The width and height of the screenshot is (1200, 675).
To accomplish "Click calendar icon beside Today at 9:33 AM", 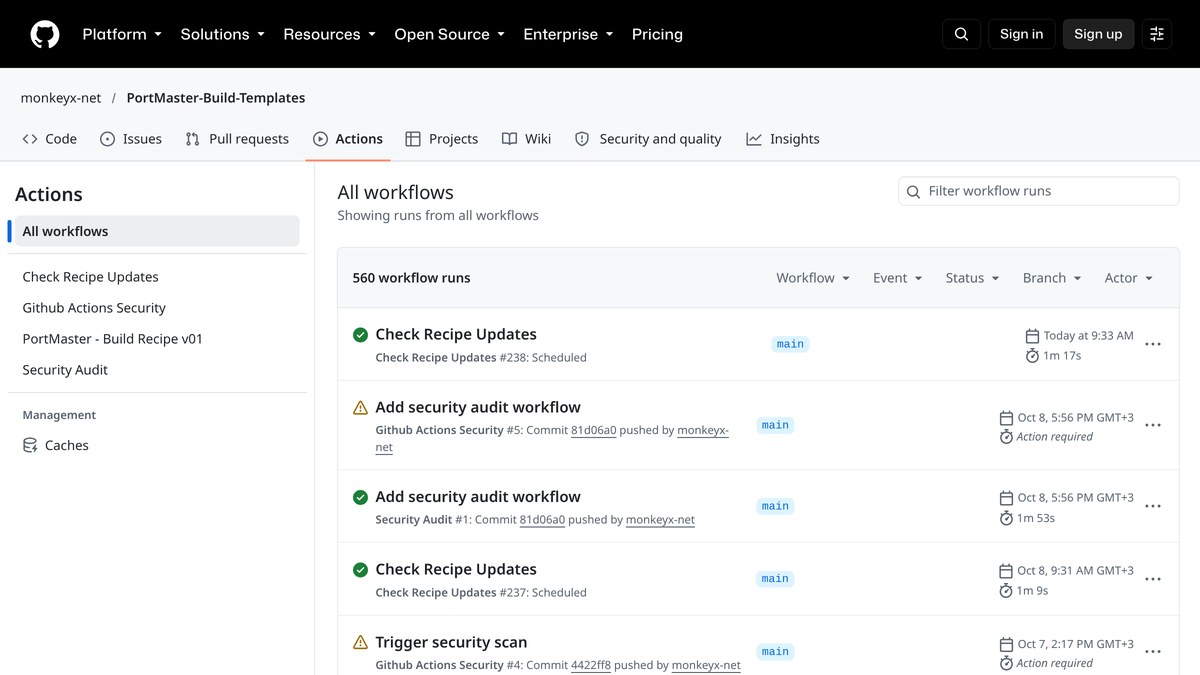I will (1033, 336).
